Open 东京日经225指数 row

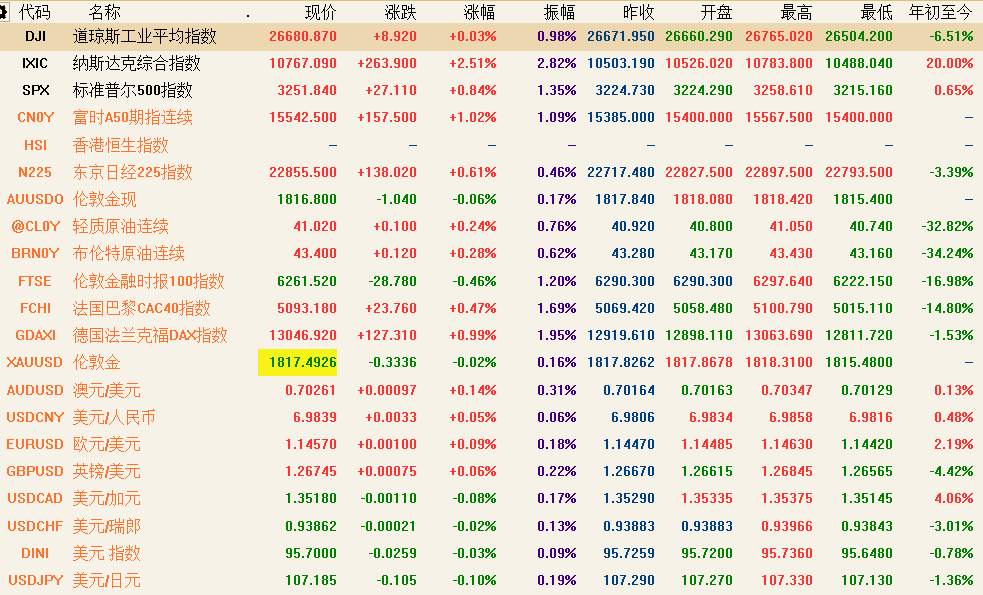pos(132,172)
